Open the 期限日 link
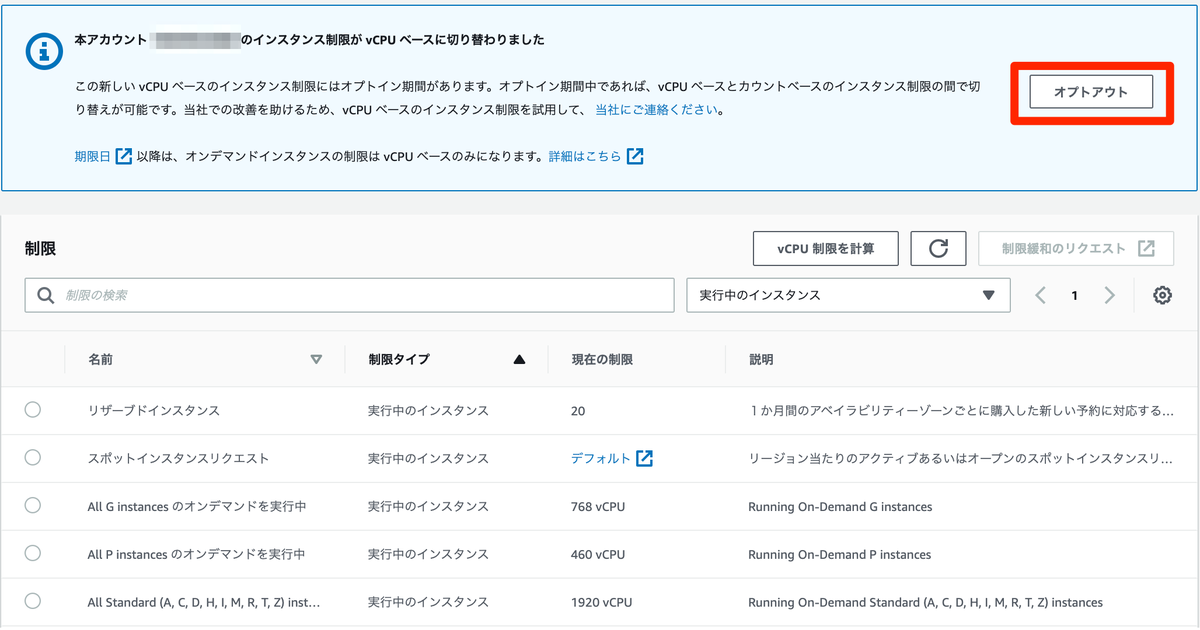This screenshot has height=630, width=1200. tap(92, 157)
